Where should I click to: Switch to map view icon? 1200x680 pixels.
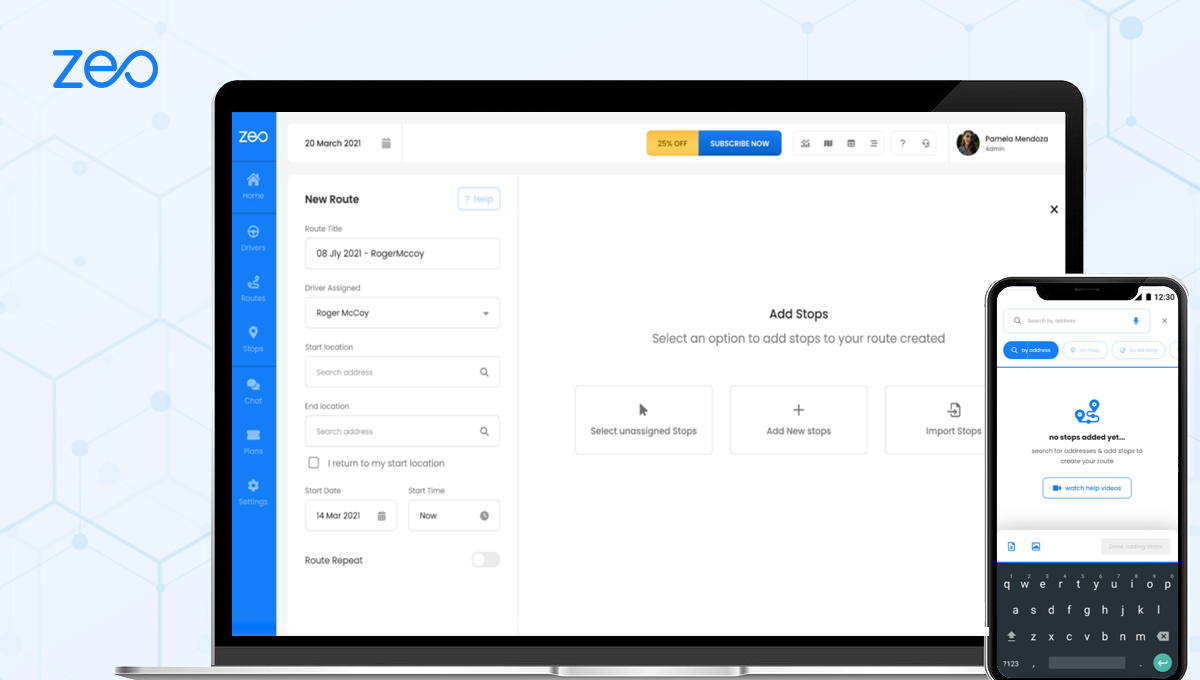click(x=828, y=143)
